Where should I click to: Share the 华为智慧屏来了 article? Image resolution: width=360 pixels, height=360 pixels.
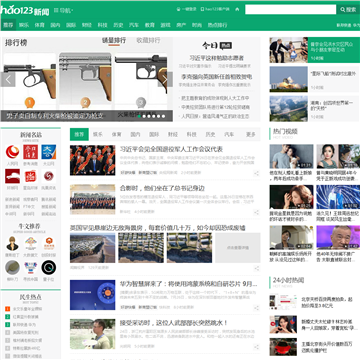[x=256, y=307]
